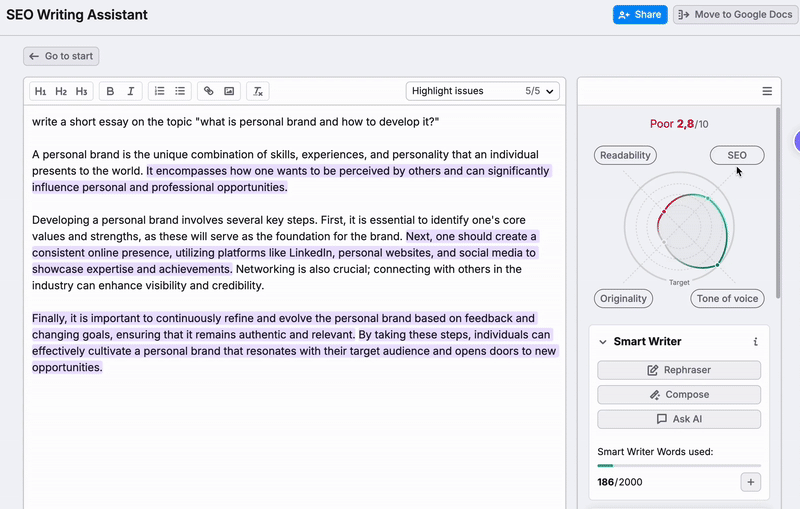
Task: Open the Highlight issues dropdown
Action: pos(482,91)
